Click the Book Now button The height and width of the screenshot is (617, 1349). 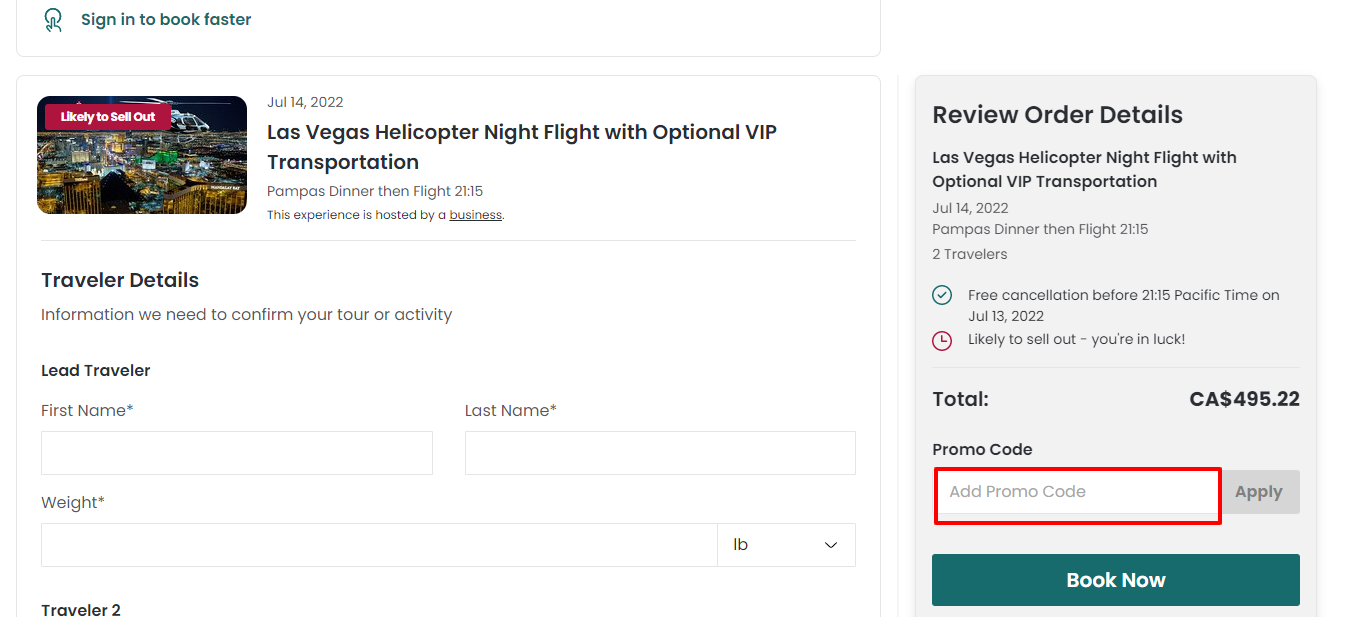[x=1116, y=580]
